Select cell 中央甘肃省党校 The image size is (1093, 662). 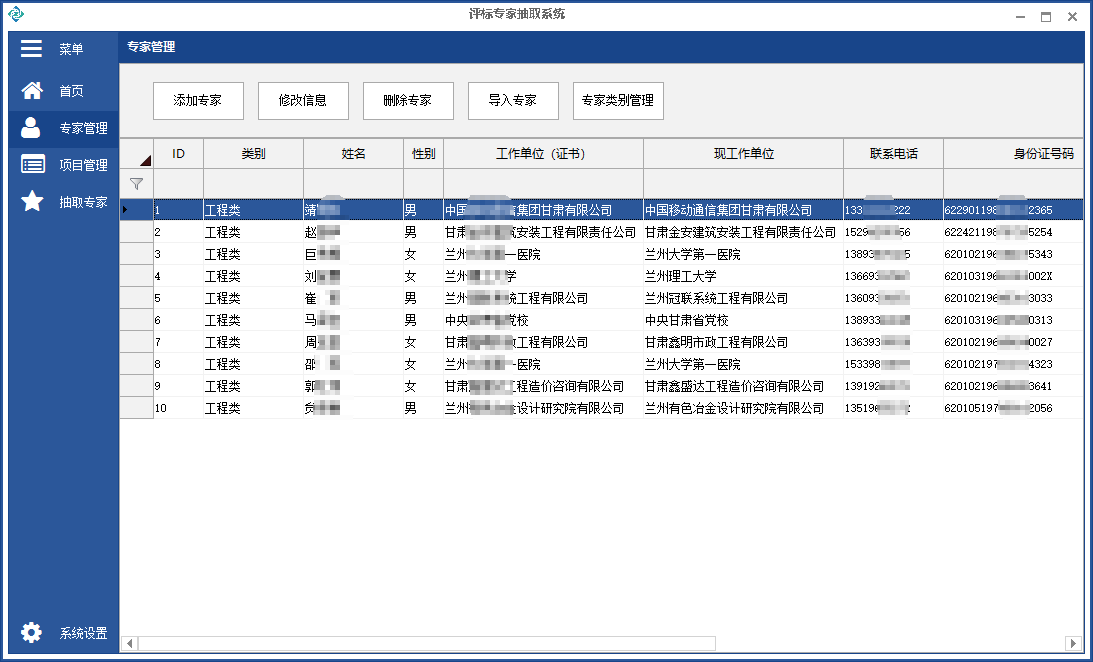743,321
